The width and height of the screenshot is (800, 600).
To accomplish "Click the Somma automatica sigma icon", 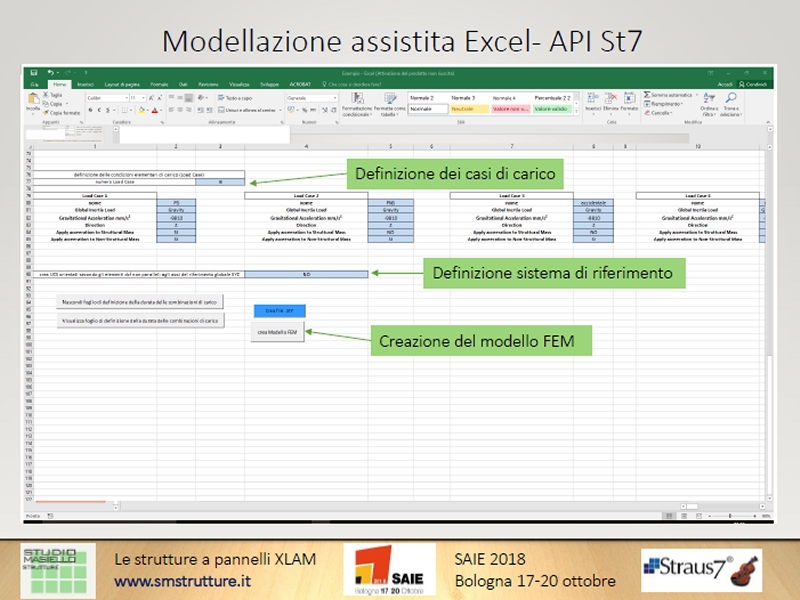I will 649,96.
